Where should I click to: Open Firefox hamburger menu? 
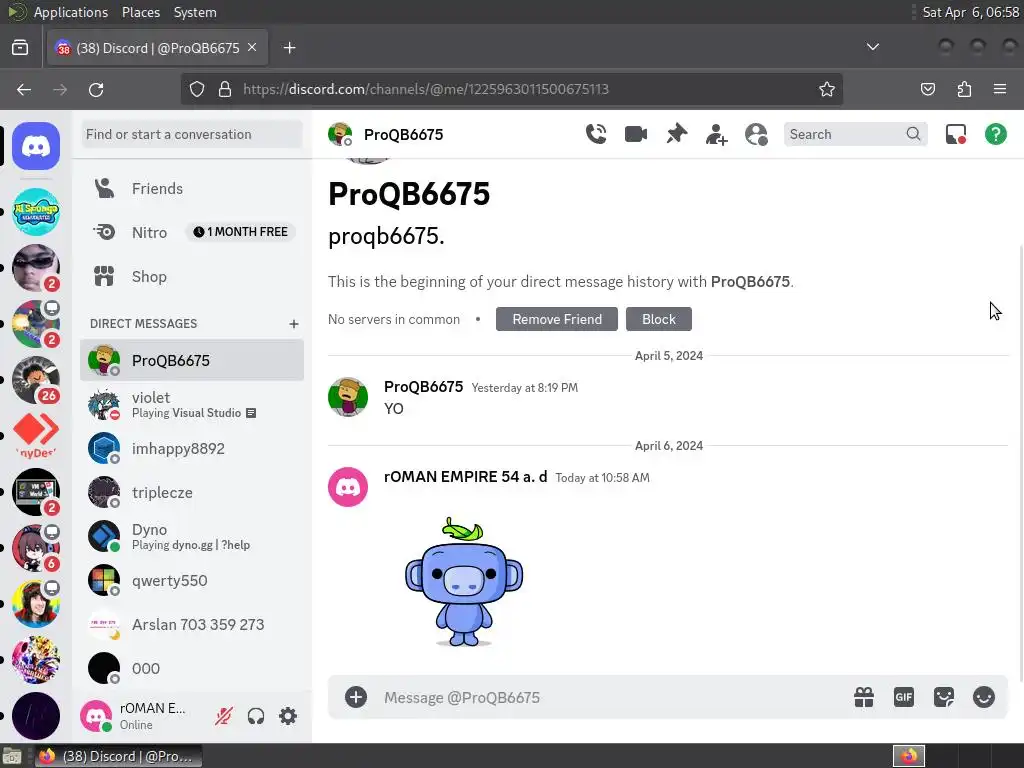pyautogui.click(x=1000, y=89)
